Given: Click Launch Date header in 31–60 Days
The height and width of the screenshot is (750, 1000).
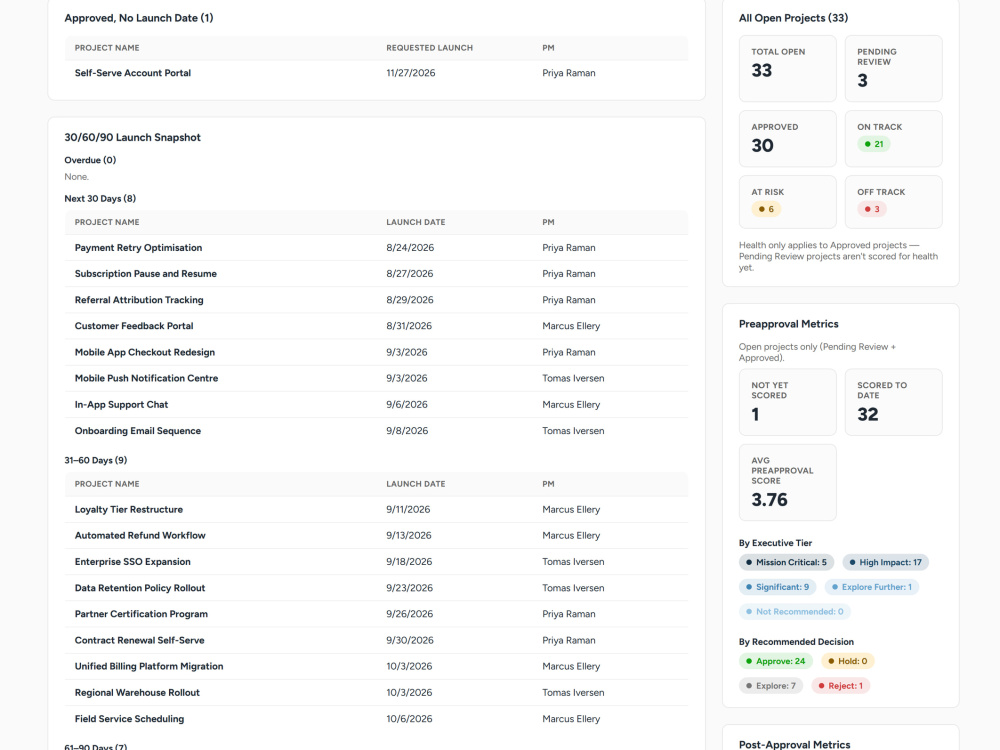Looking at the screenshot, I should point(415,484).
